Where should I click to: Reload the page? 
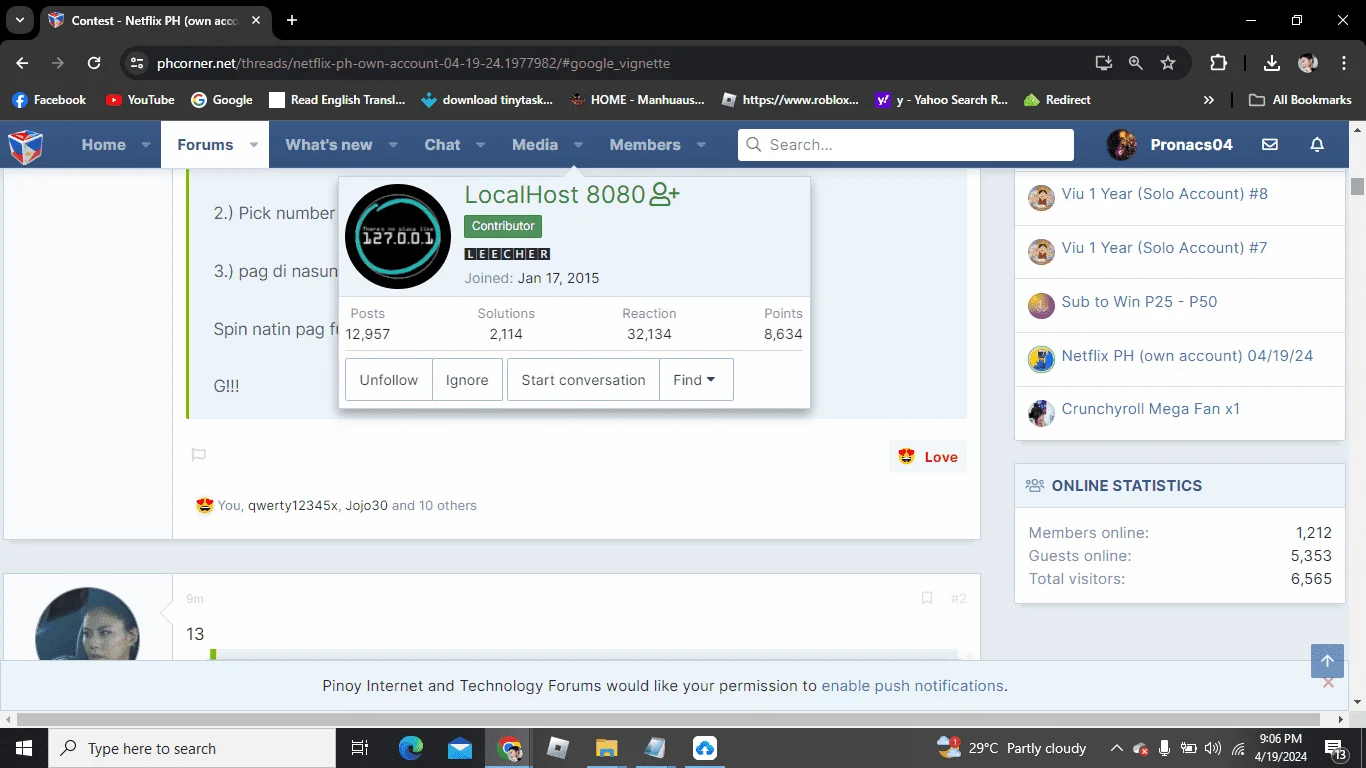click(x=94, y=63)
